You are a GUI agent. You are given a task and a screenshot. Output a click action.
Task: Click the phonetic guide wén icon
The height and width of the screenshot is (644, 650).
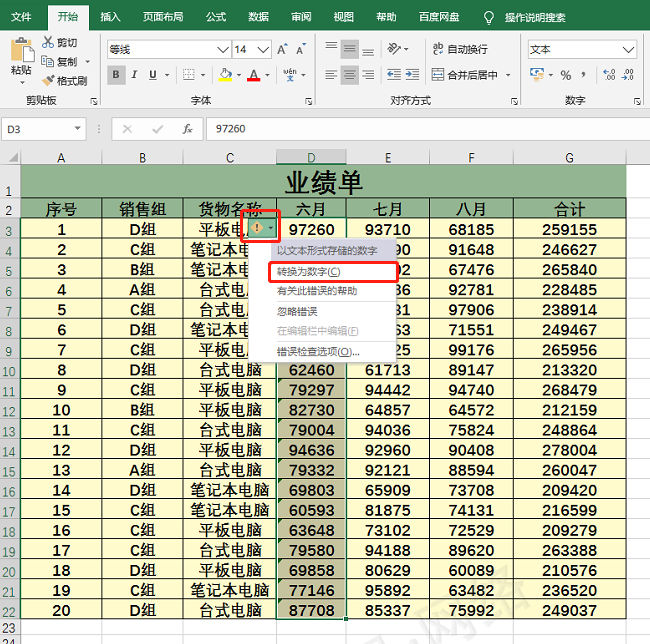click(x=290, y=75)
